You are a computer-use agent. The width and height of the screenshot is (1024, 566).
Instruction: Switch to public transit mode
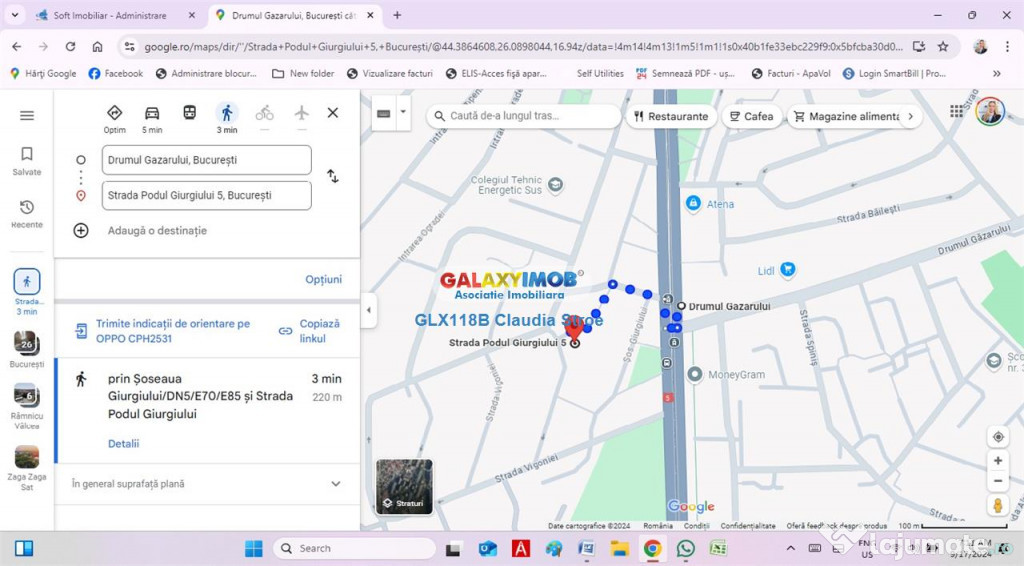point(189,113)
